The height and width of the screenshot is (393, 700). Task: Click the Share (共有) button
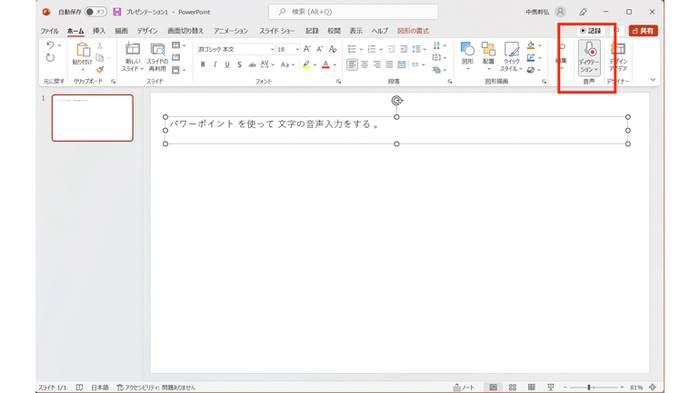point(643,31)
